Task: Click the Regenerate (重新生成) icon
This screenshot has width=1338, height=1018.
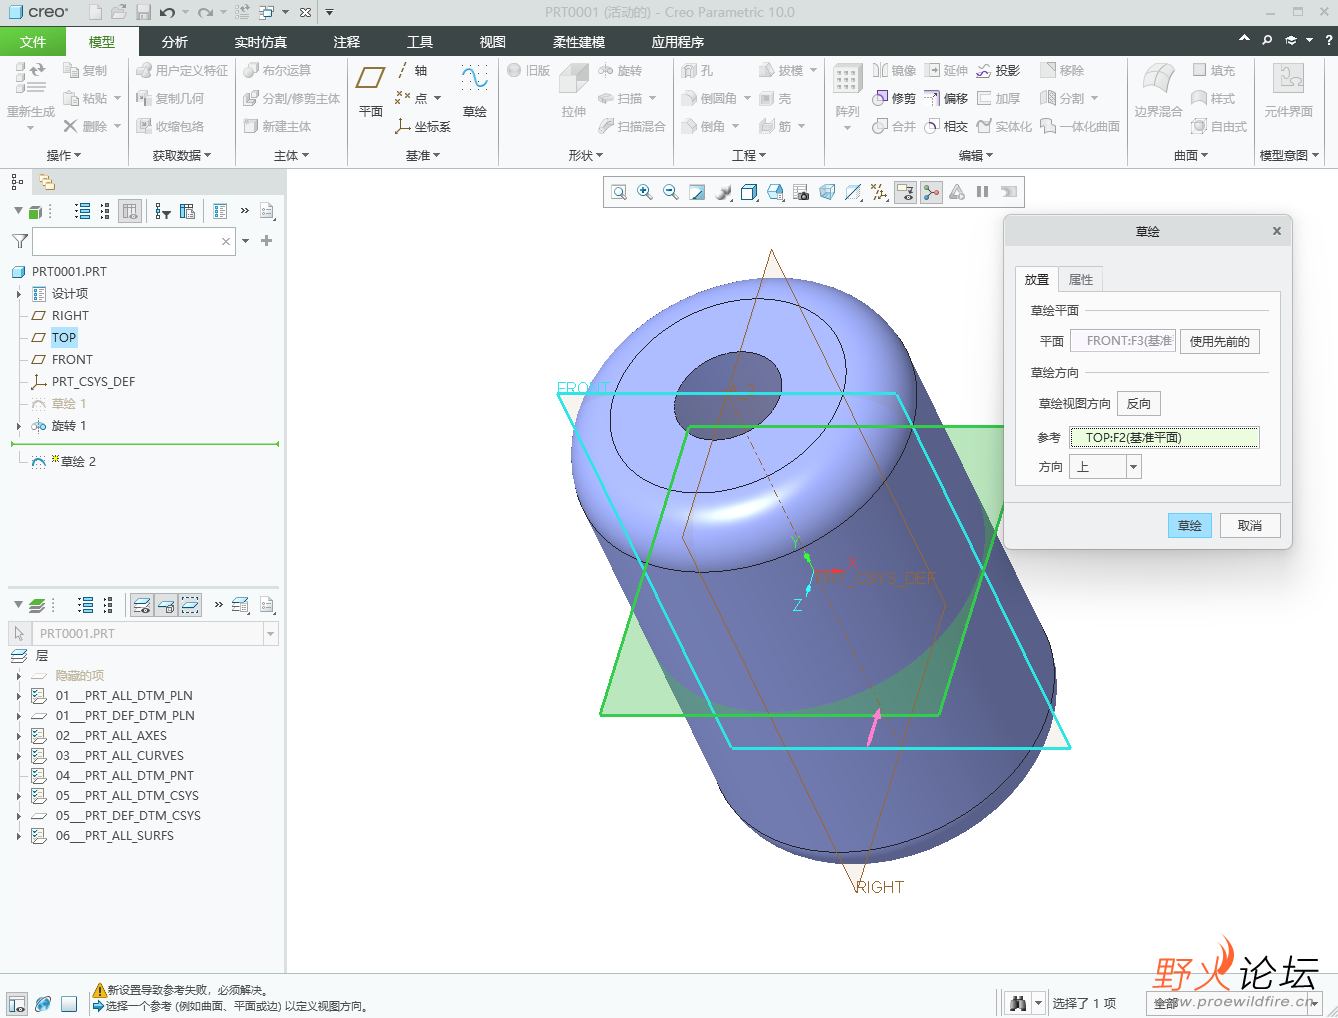Action: (x=30, y=90)
